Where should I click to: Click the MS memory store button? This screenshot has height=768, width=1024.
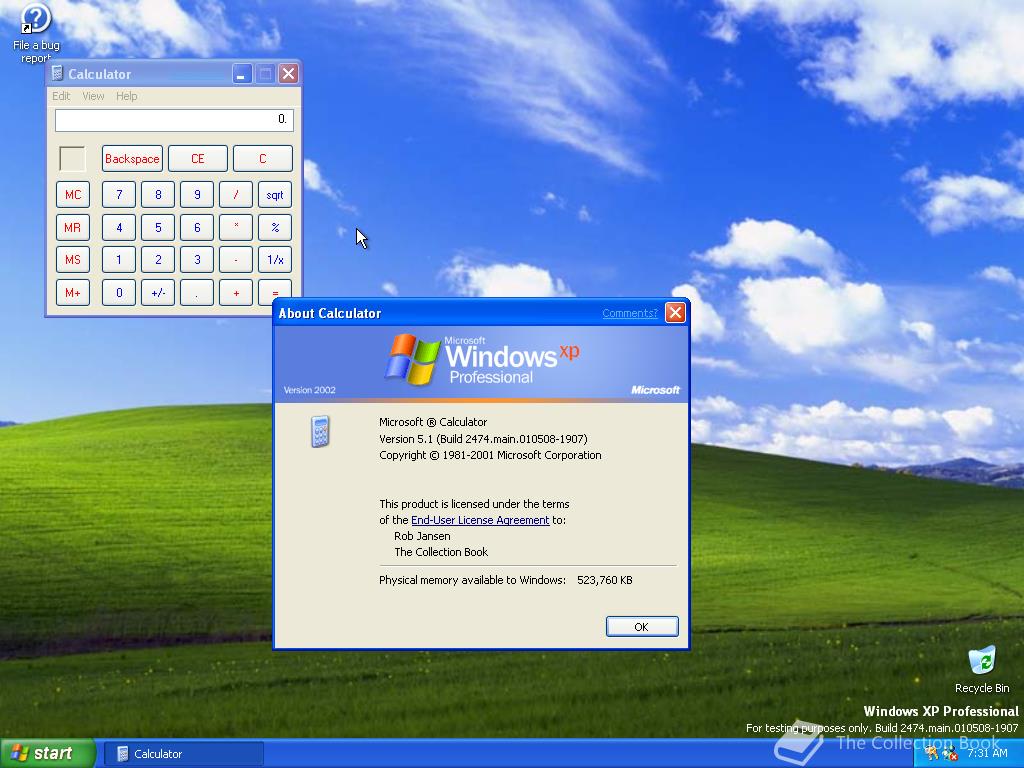(x=72, y=259)
